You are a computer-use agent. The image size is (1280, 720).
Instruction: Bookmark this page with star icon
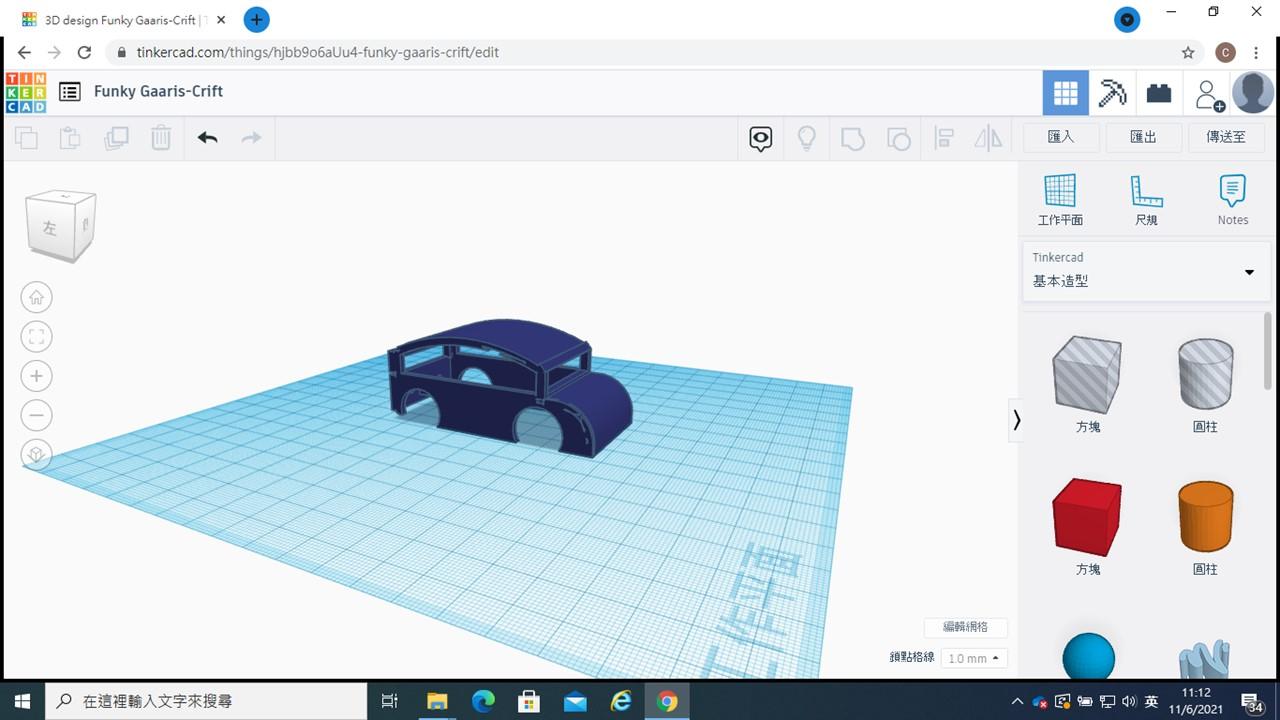[x=1188, y=52]
